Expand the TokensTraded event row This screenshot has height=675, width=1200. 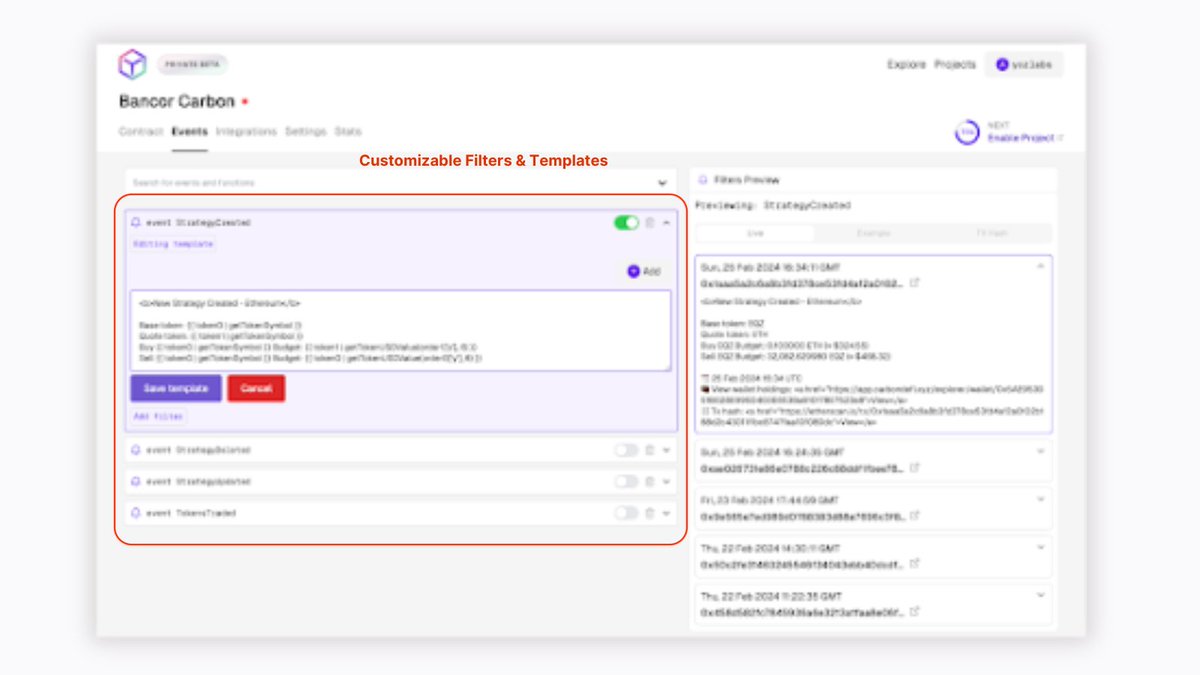coord(667,513)
